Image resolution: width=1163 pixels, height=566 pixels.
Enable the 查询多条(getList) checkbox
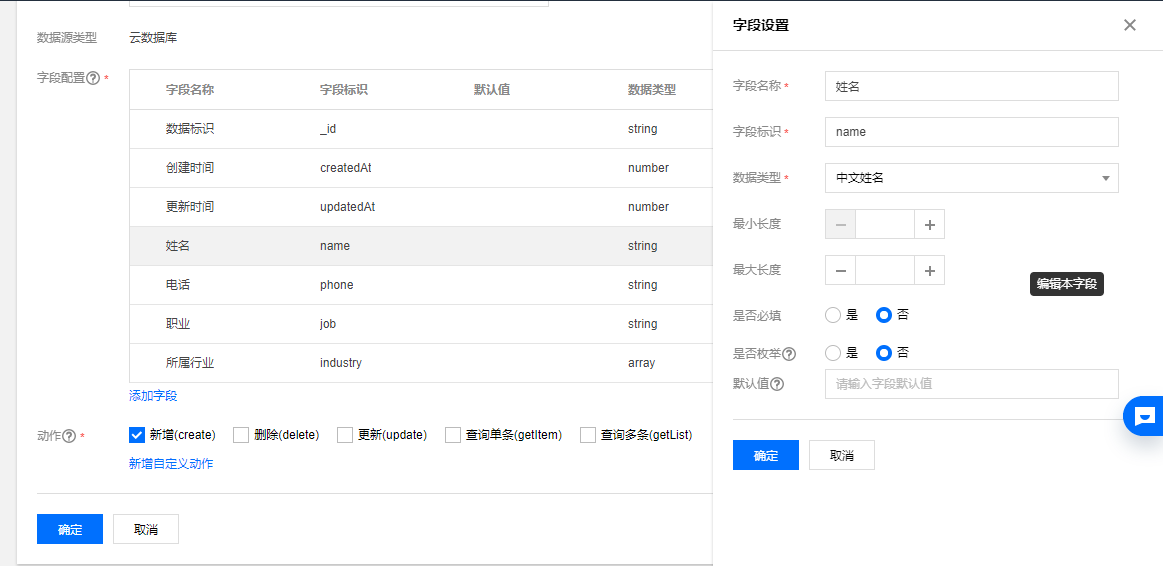pyautogui.click(x=587, y=435)
